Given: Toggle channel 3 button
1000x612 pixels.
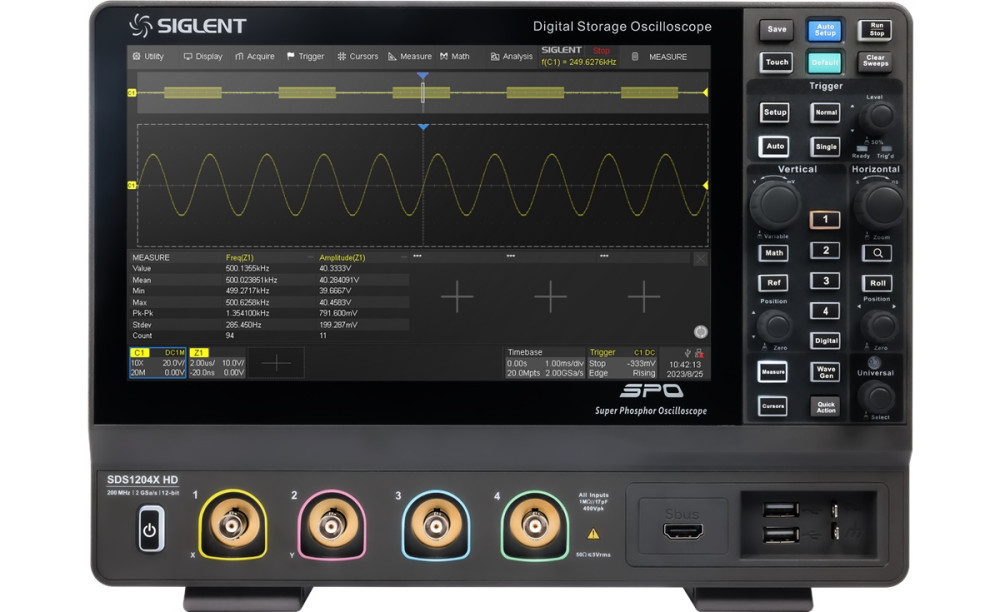Looking at the screenshot, I should [825, 280].
